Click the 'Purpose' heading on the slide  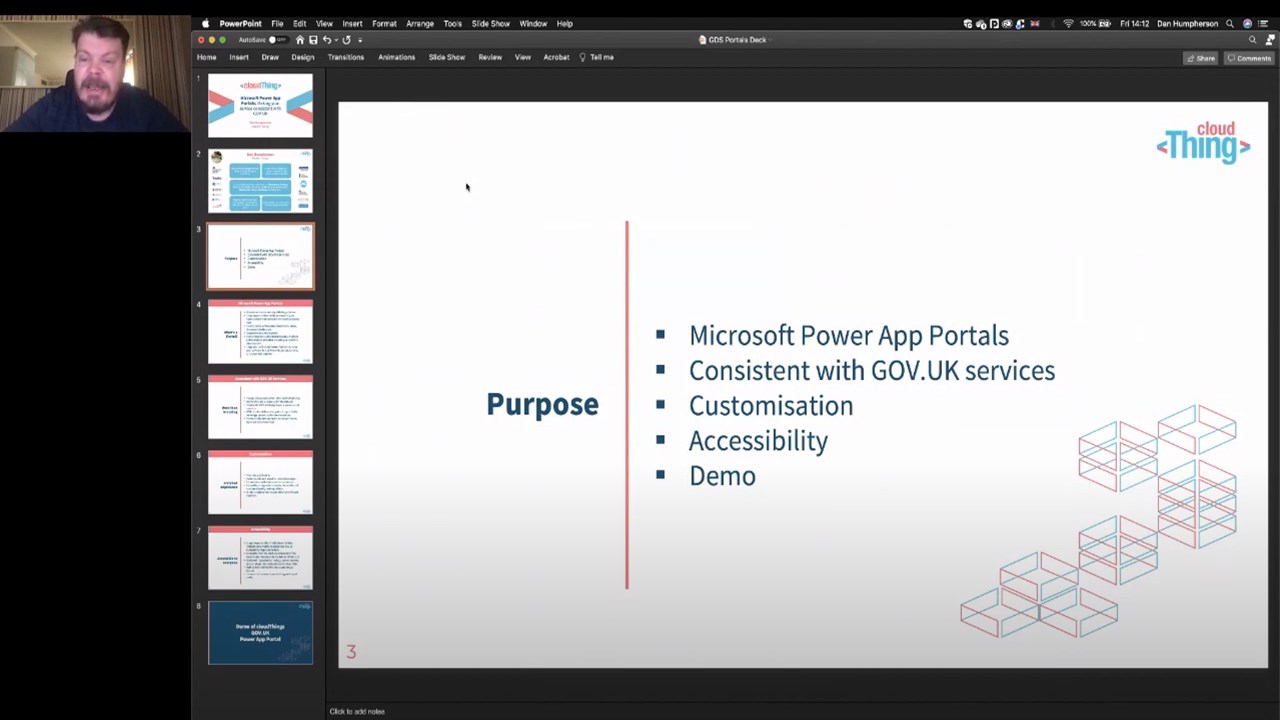542,404
